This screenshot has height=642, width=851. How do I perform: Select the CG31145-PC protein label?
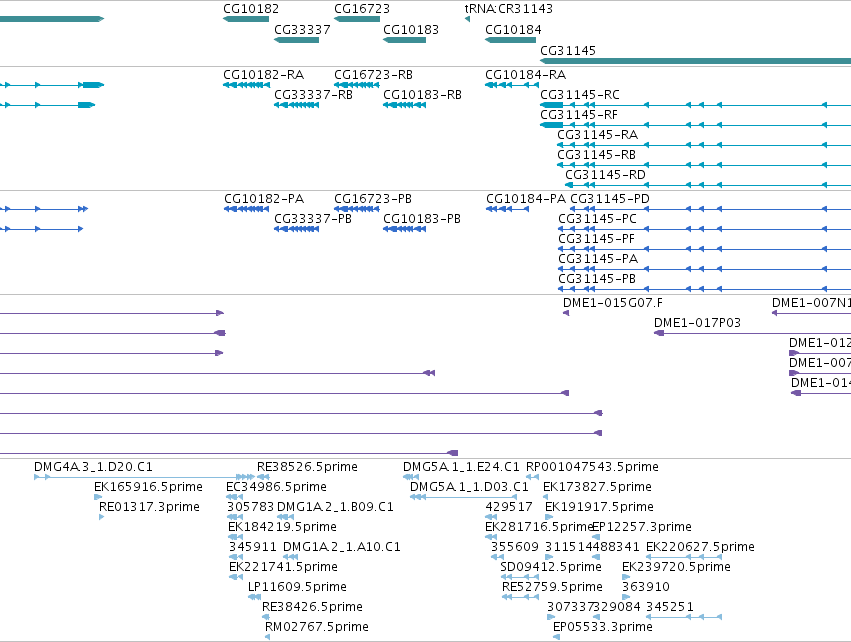pos(597,219)
